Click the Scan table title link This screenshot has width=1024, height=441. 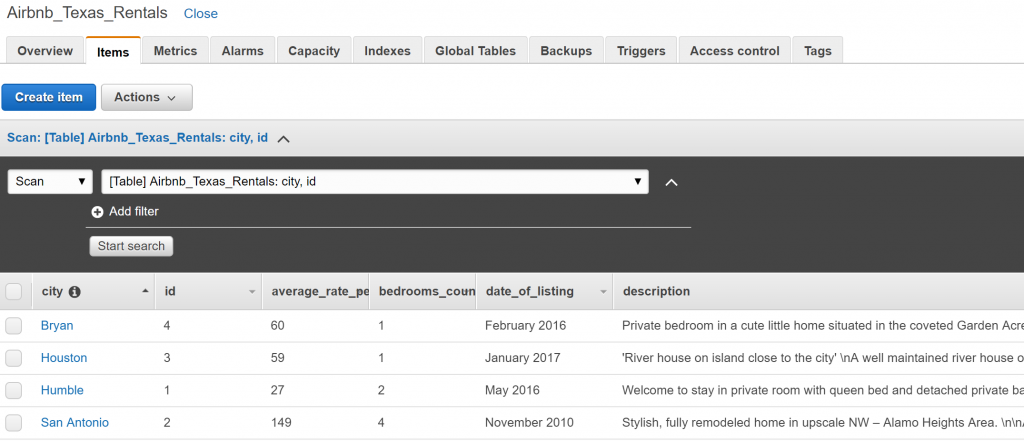(x=137, y=139)
